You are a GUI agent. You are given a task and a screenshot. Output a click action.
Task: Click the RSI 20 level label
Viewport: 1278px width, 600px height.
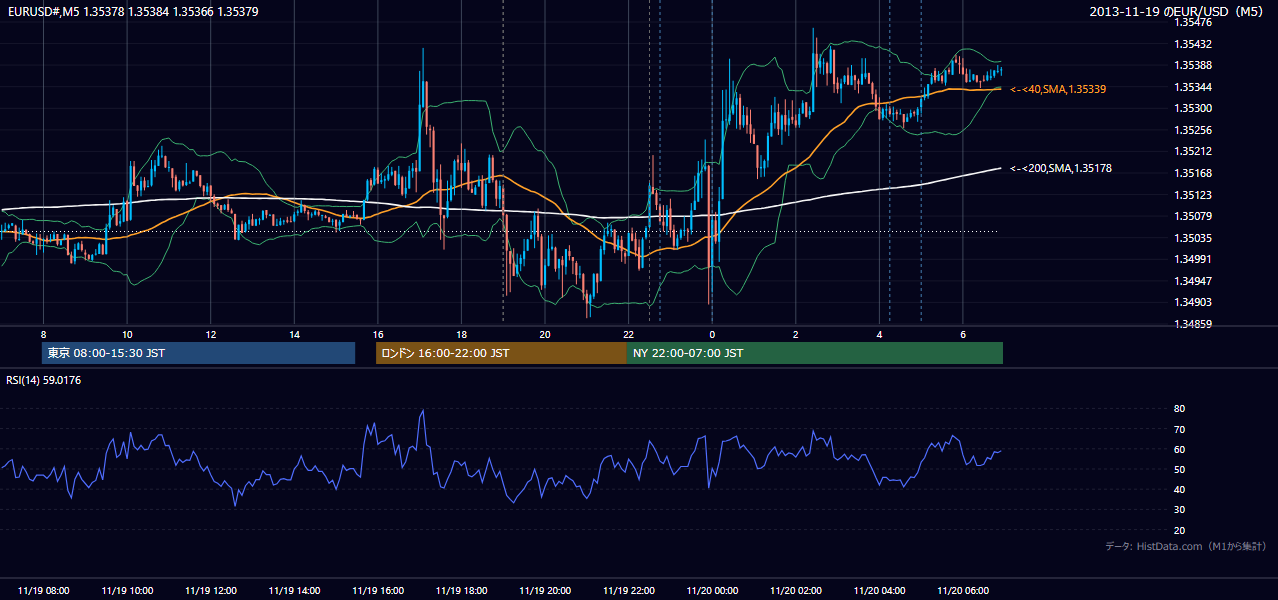[1179, 530]
